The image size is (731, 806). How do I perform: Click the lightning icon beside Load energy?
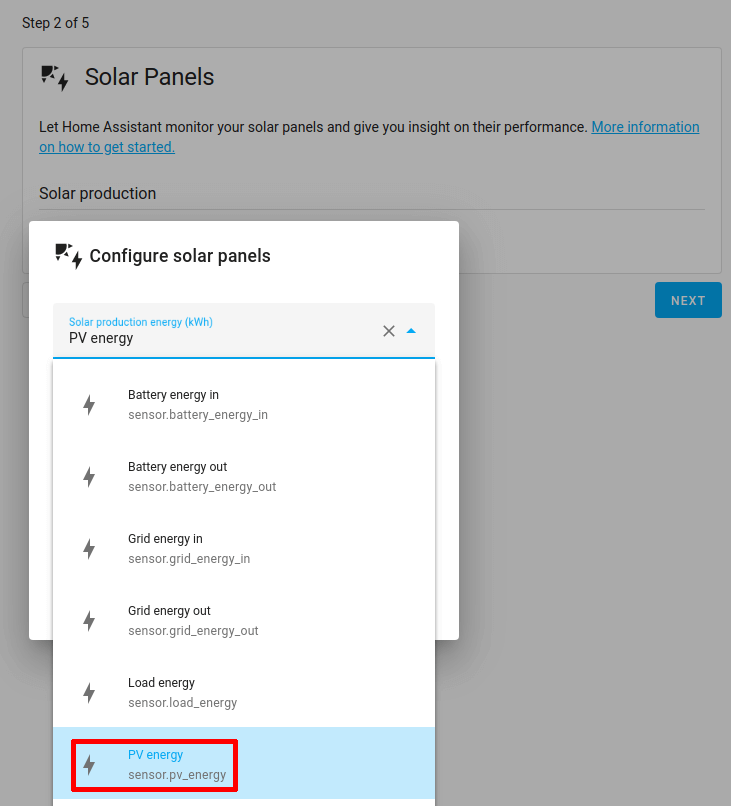pos(89,692)
